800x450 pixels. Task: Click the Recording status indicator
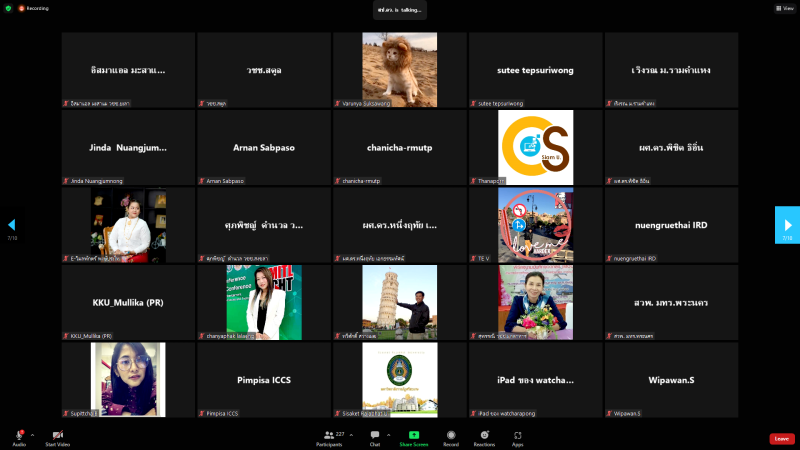36,8
